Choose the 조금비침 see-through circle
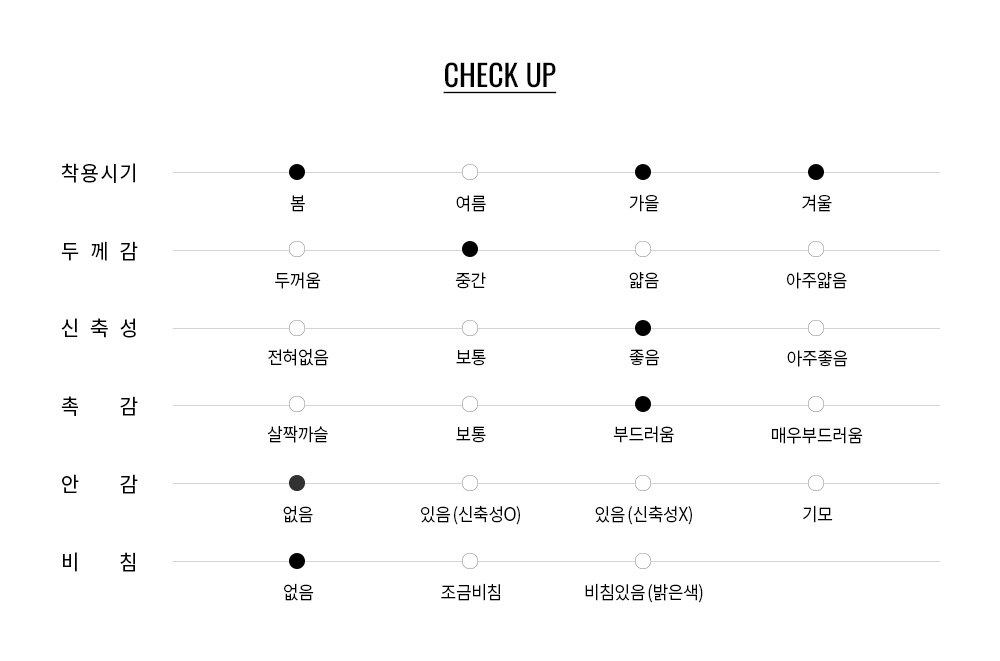 [470, 561]
